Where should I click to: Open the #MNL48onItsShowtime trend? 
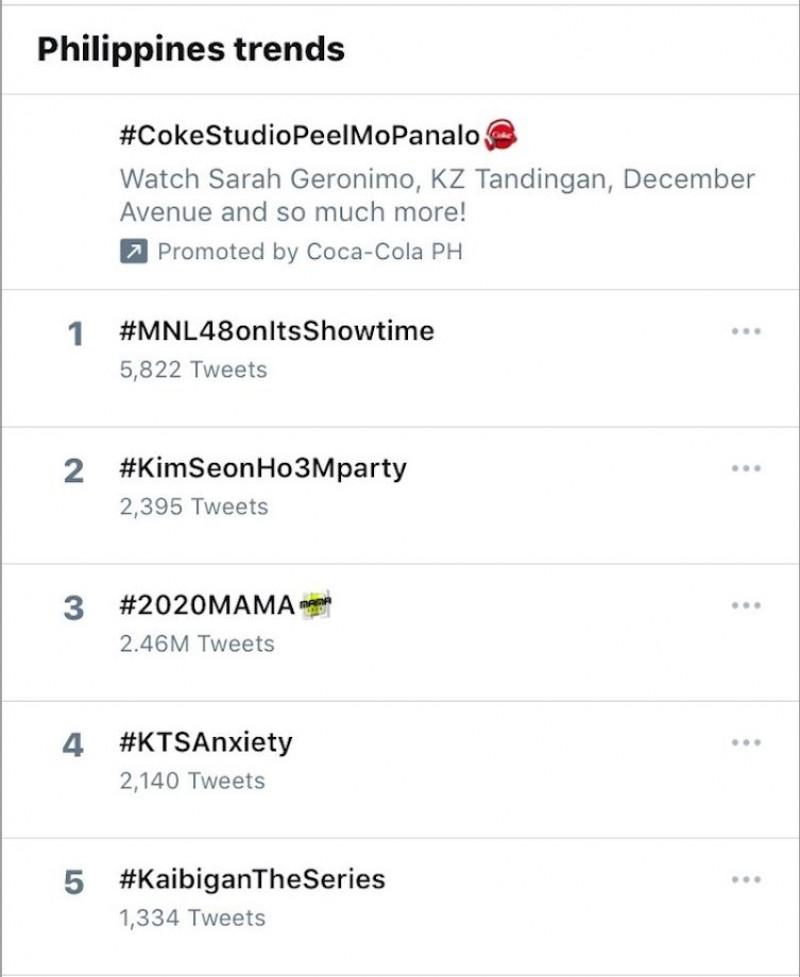coord(276,331)
